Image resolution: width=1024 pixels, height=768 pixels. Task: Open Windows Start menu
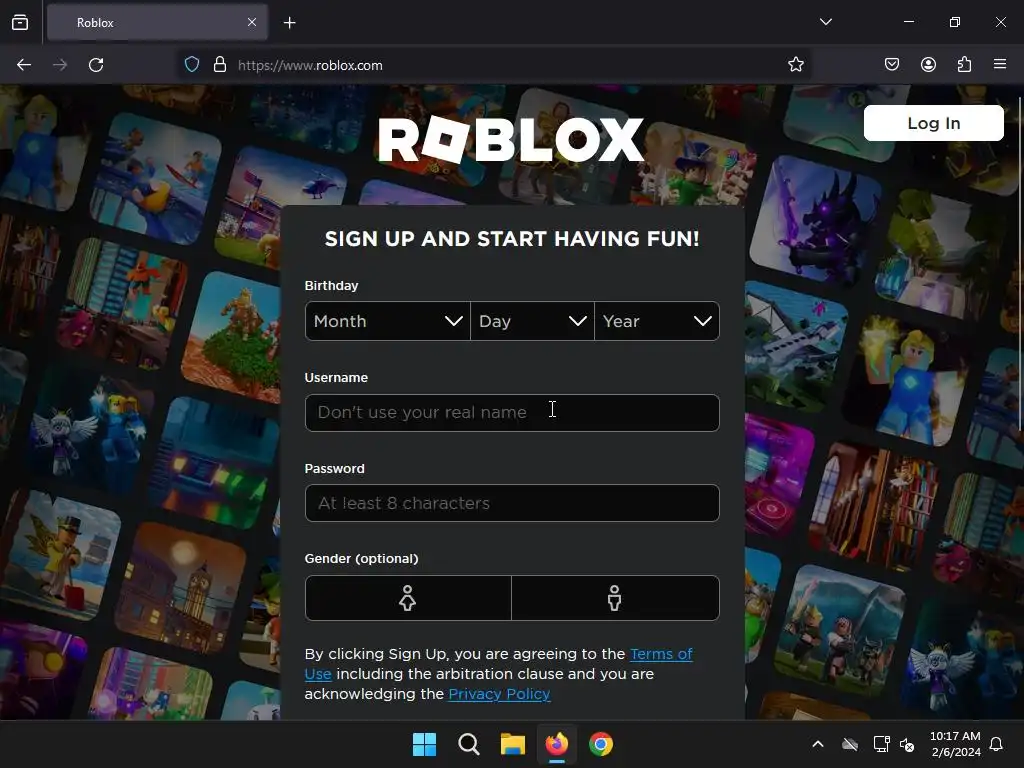click(x=424, y=744)
